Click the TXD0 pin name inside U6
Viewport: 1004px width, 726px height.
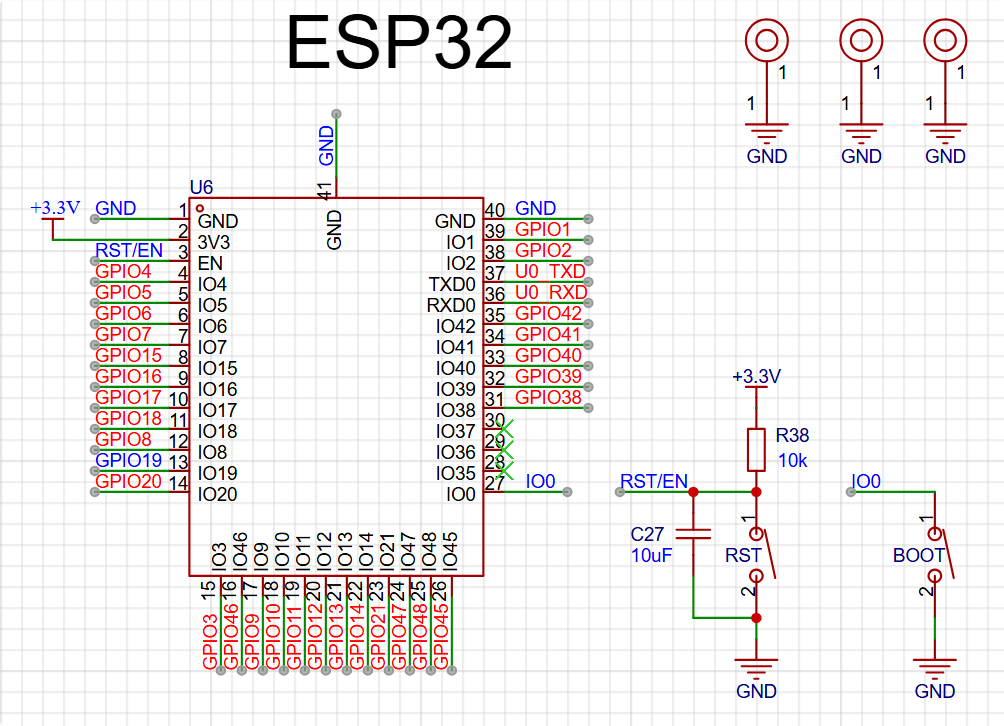pos(452,284)
